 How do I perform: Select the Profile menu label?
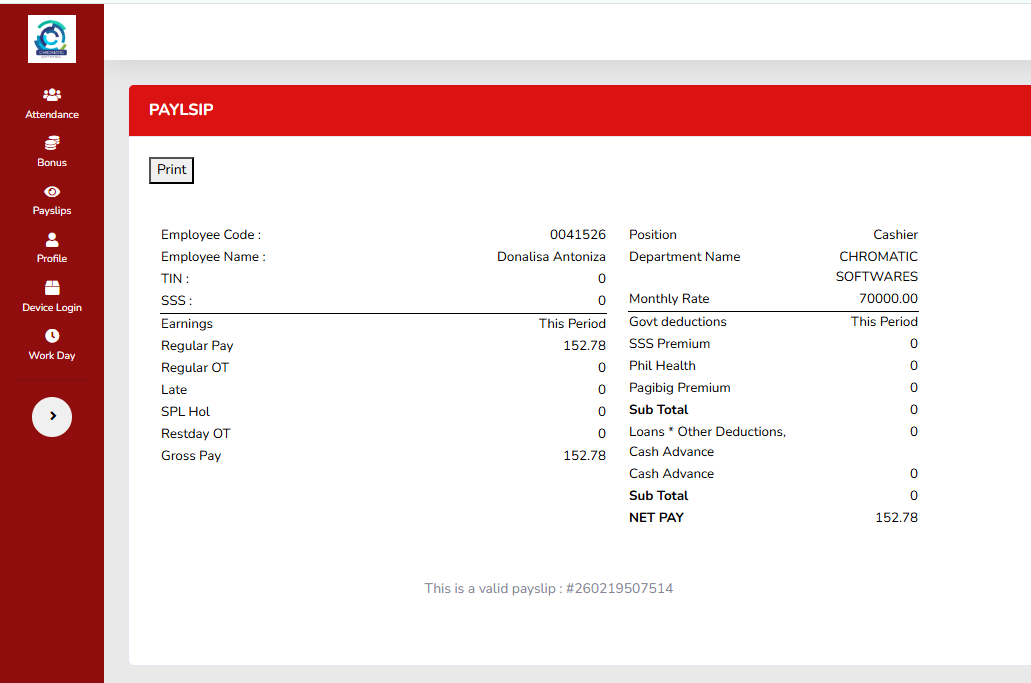(52, 258)
